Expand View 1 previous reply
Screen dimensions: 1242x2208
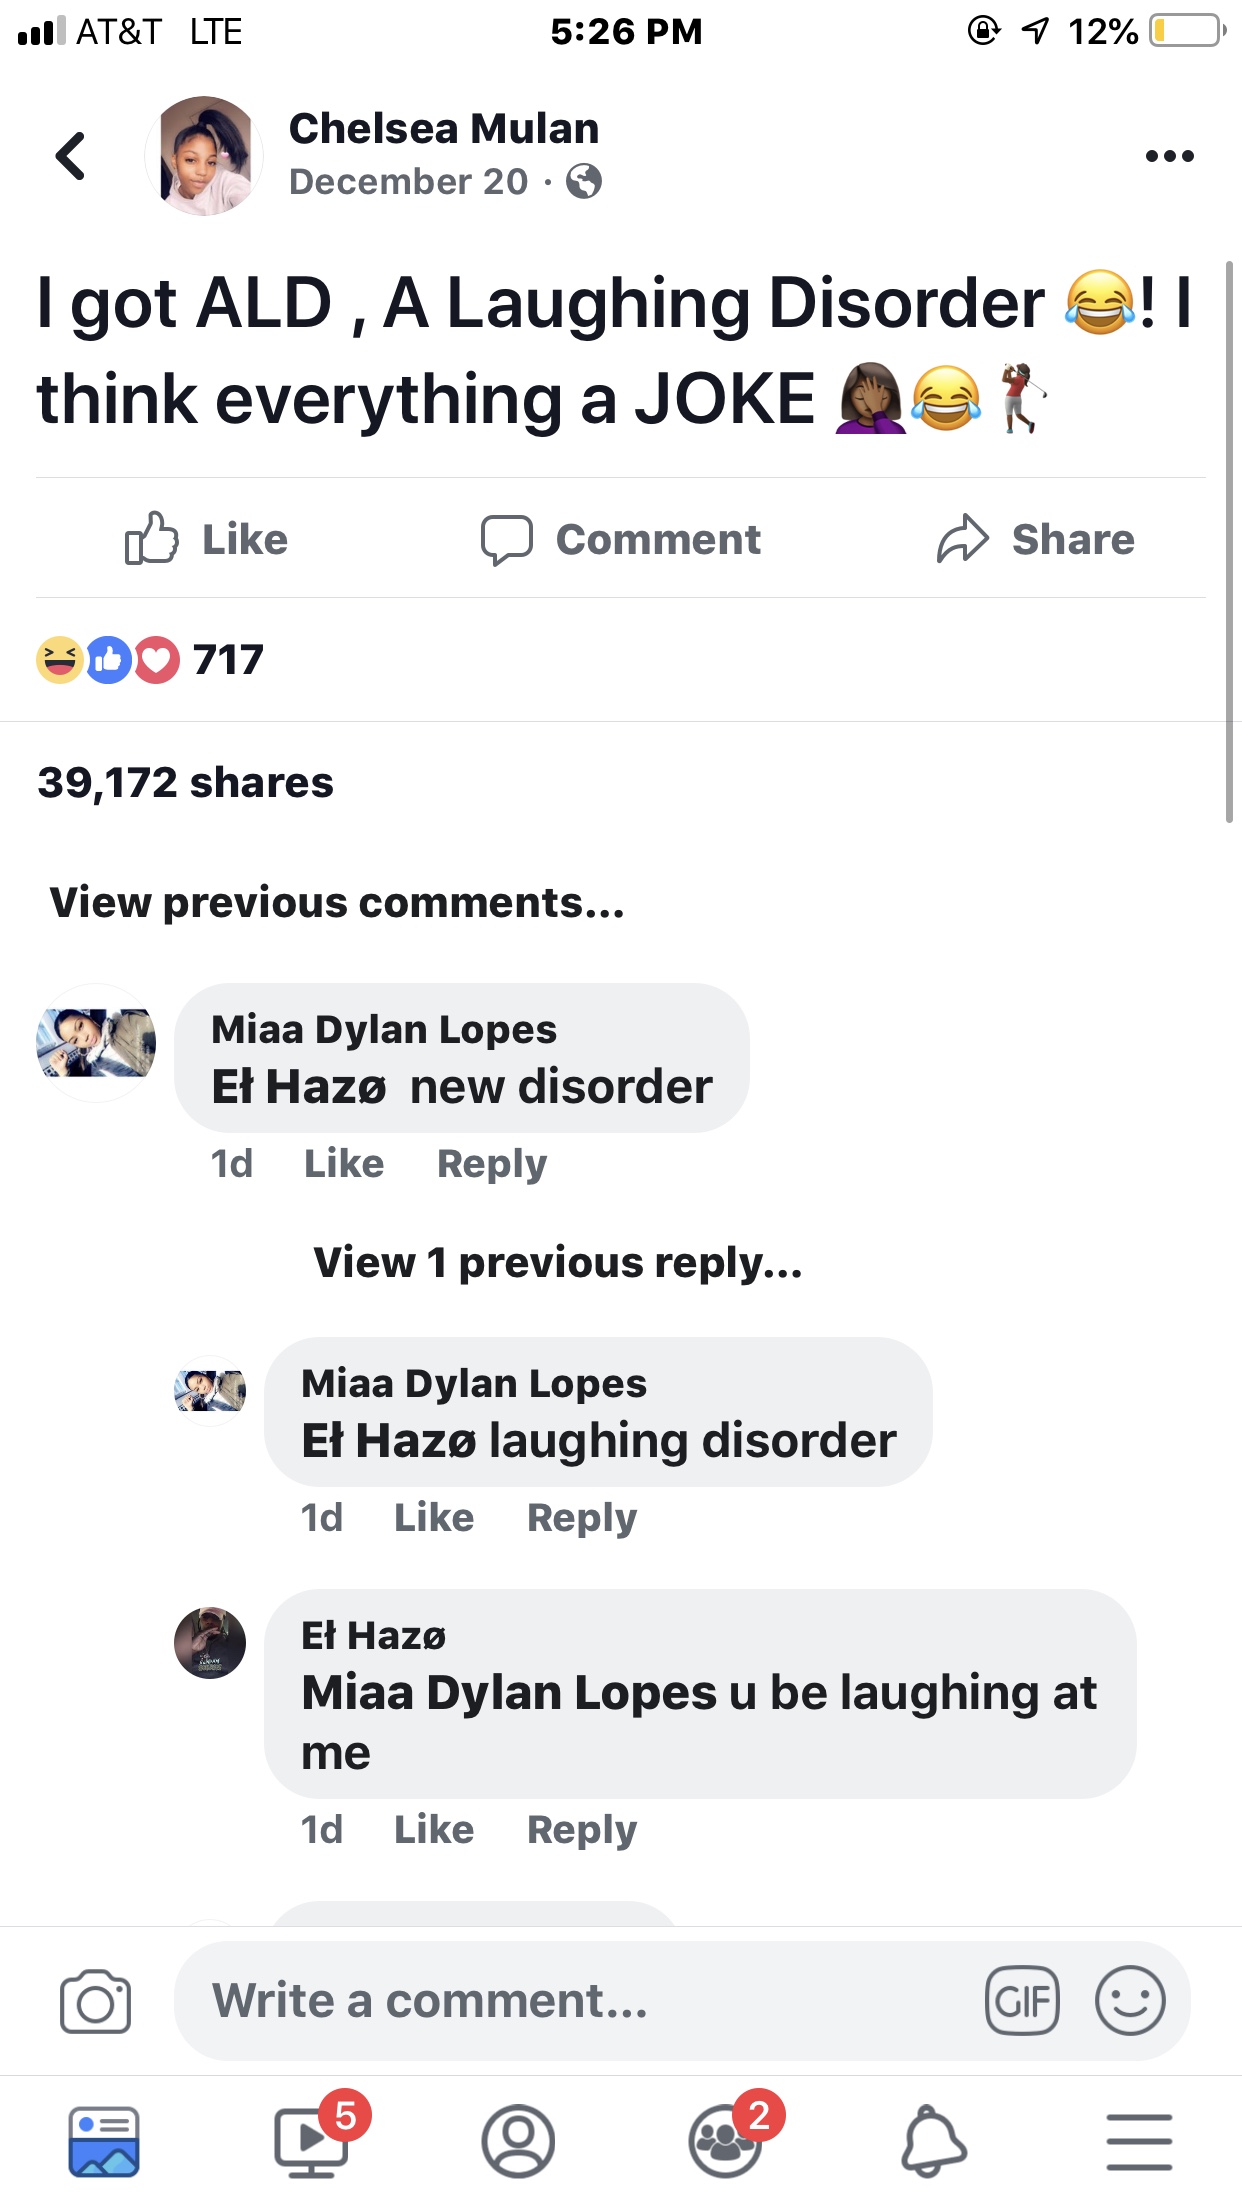(x=558, y=1263)
